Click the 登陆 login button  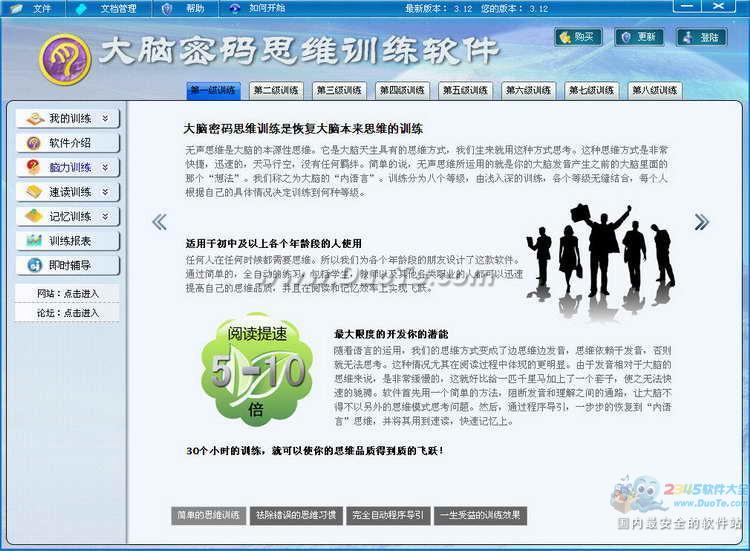pos(701,37)
